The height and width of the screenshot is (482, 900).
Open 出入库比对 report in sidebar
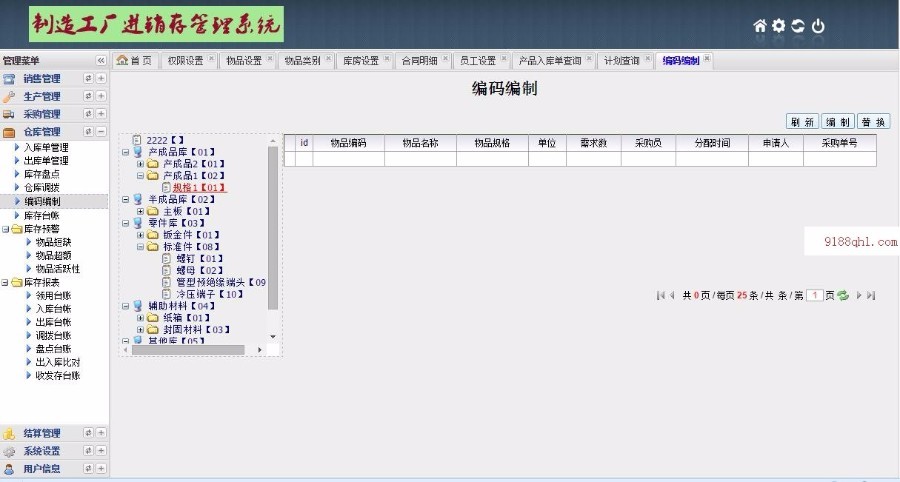tap(58, 362)
